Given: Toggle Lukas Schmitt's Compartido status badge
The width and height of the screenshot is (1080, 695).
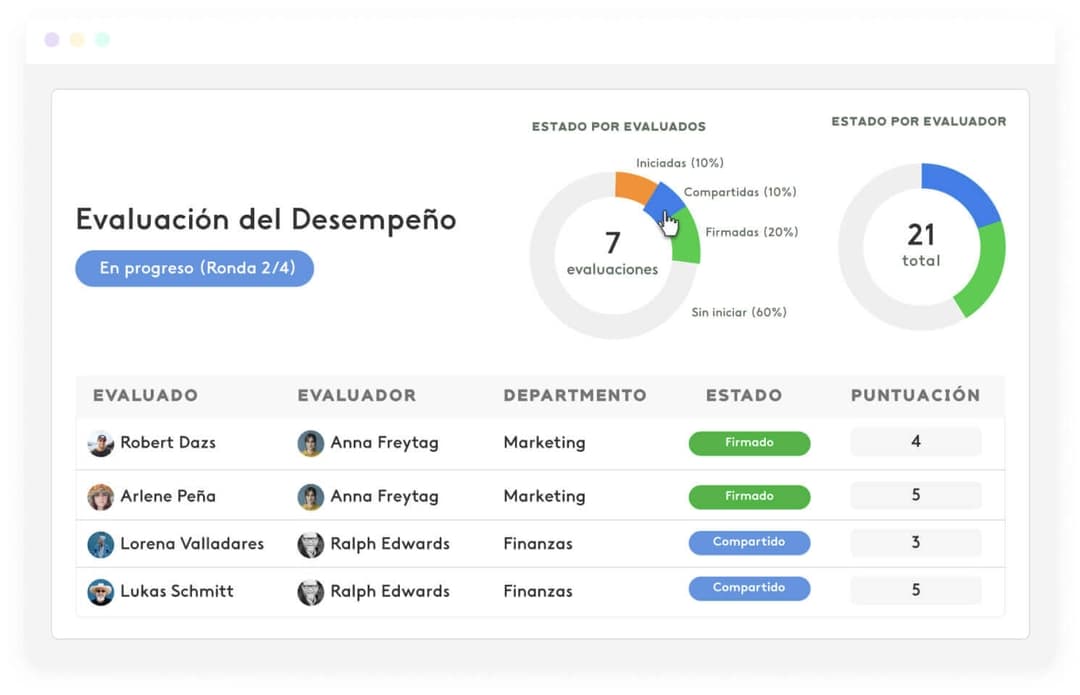Looking at the screenshot, I should (x=749, y=588).
